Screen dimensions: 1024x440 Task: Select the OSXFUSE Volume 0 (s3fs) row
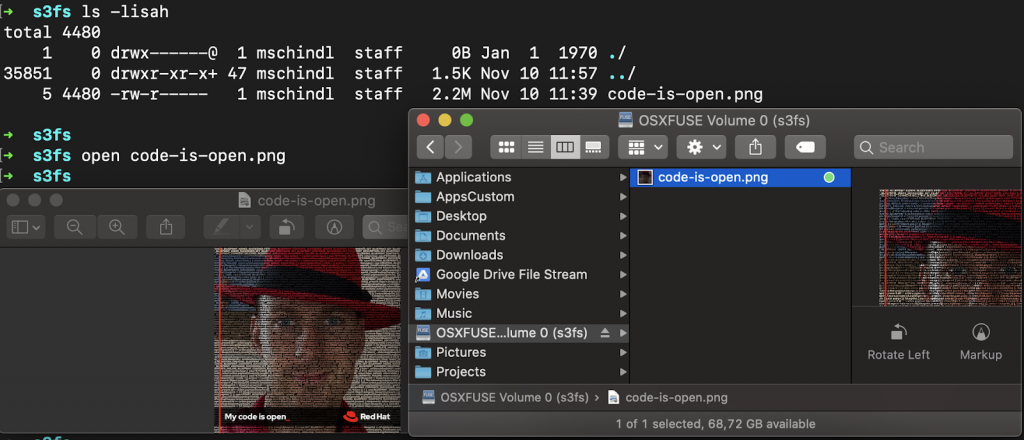pyautogui.click(x=519, y=333)
